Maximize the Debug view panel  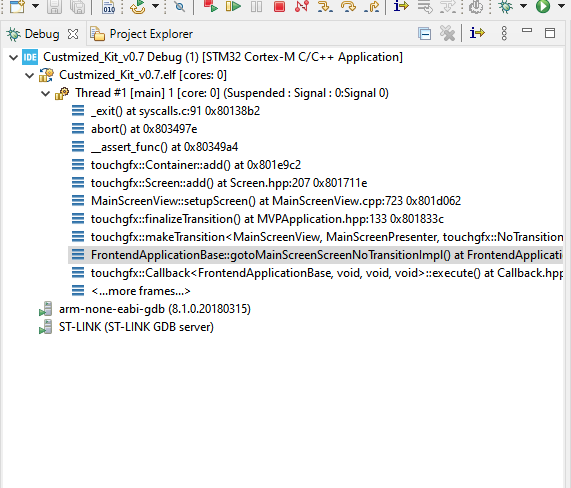pyautogui.click(x=550, y=33)
